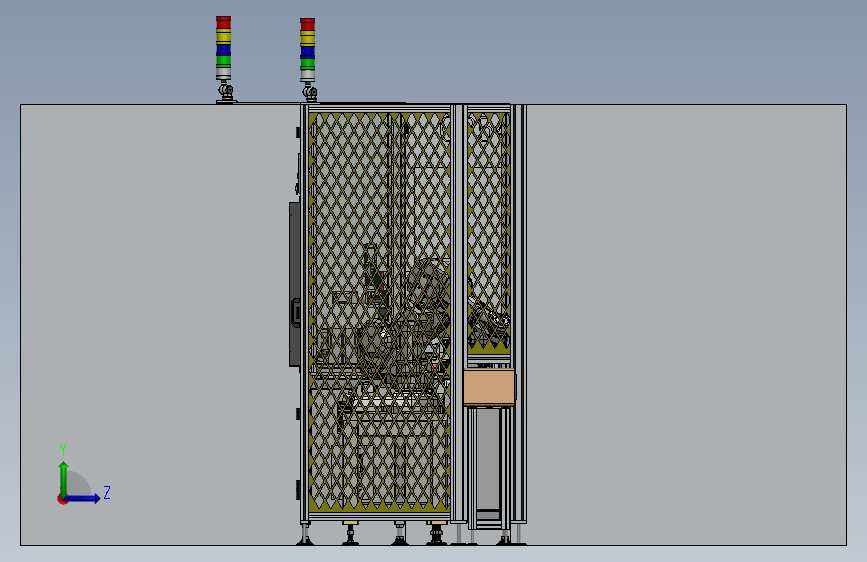The image size is (867, 562).
Task: Select the large yellow wire mesh guard panel
Action: click(379, 311)
